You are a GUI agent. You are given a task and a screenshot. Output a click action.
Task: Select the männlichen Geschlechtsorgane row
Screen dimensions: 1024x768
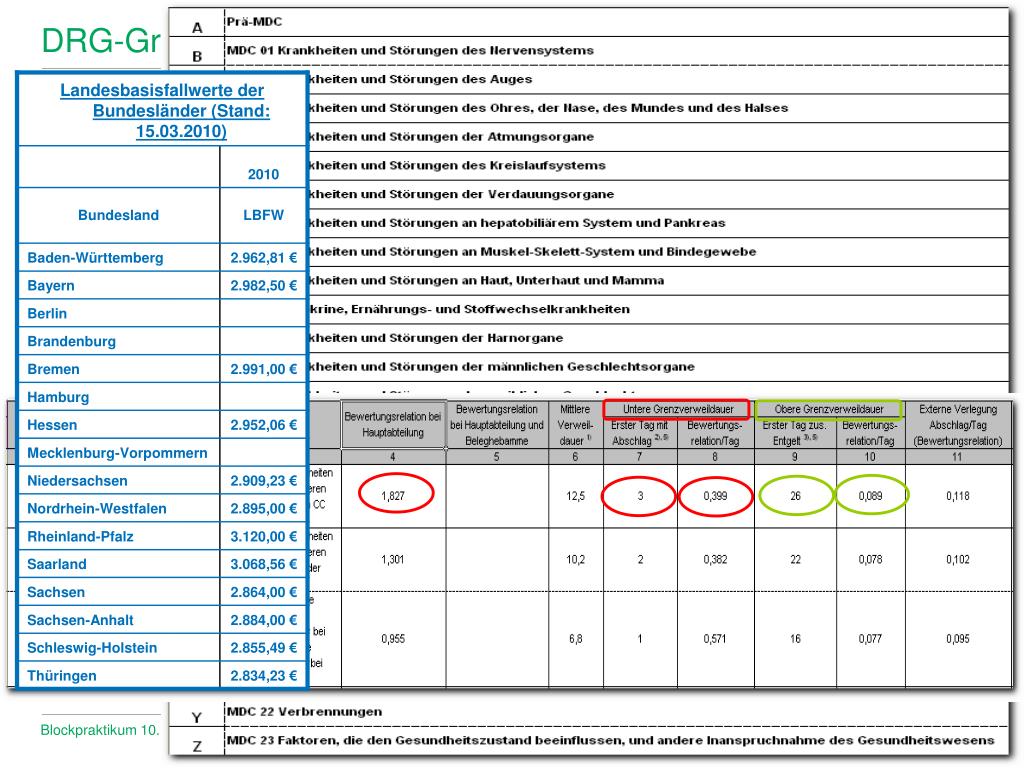tap(658, 366)
